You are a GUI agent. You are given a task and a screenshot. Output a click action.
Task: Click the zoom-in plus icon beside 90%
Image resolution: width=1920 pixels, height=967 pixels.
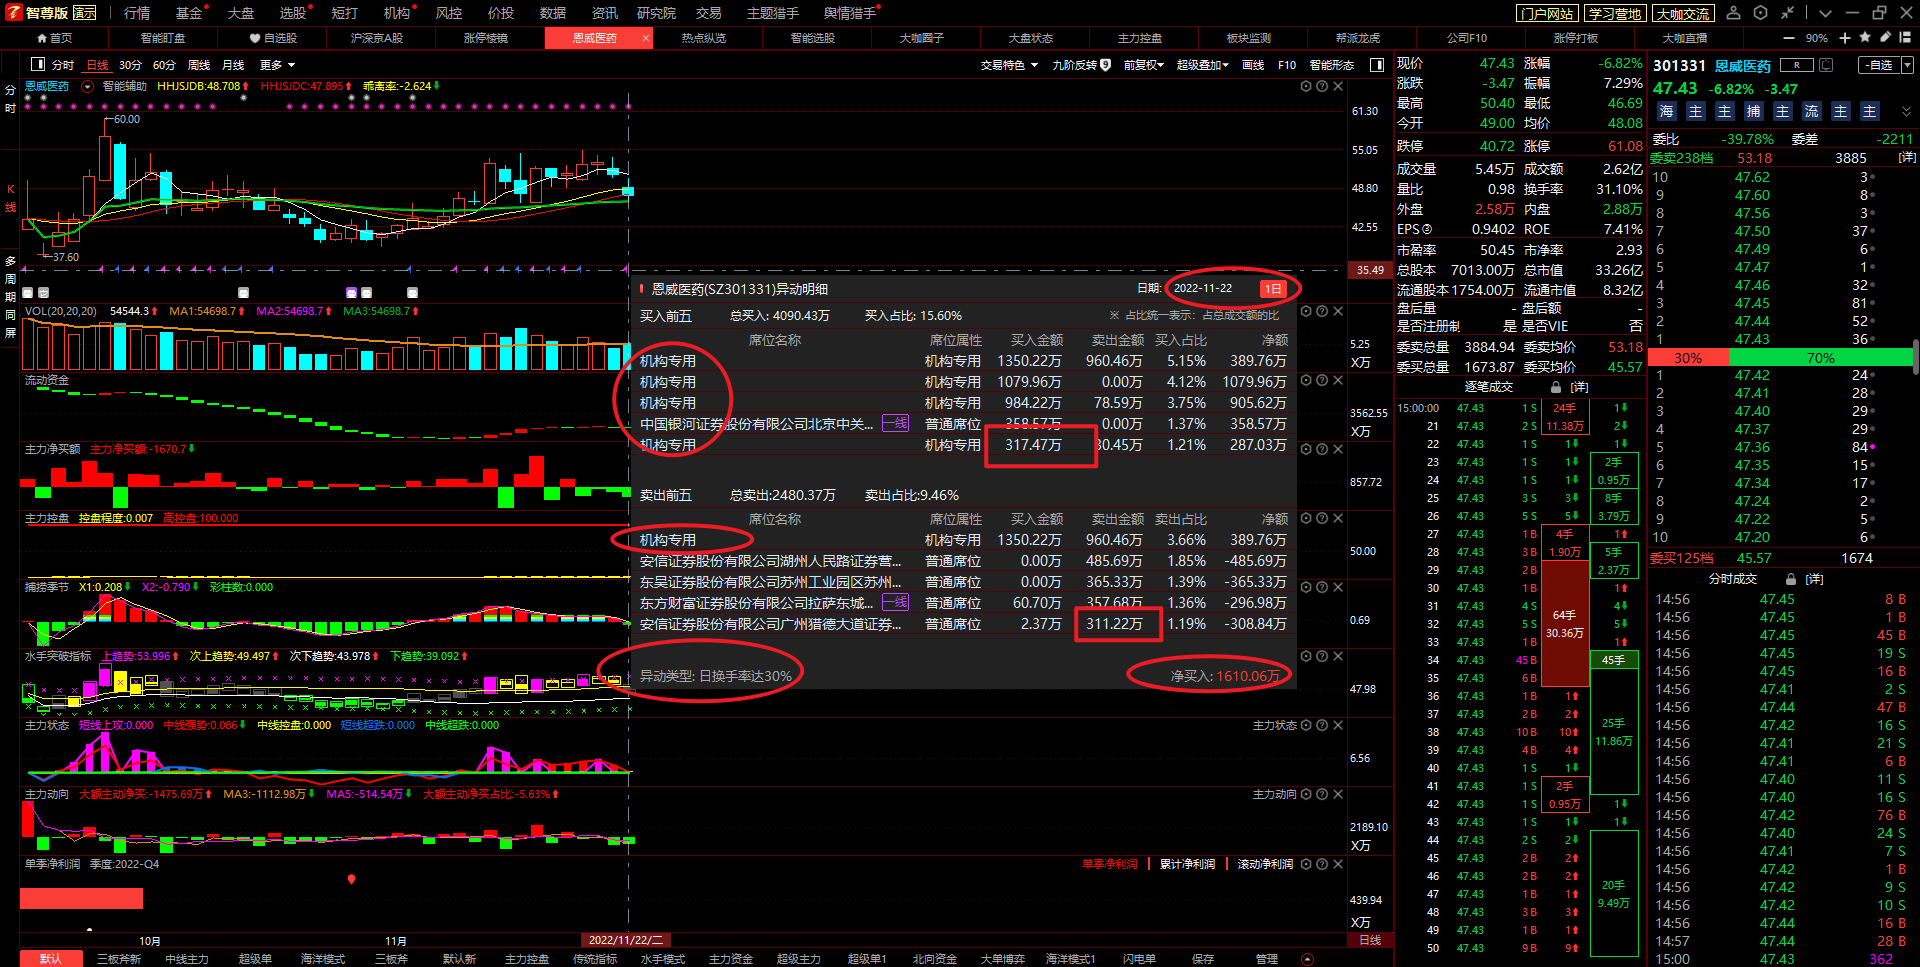1845,38
